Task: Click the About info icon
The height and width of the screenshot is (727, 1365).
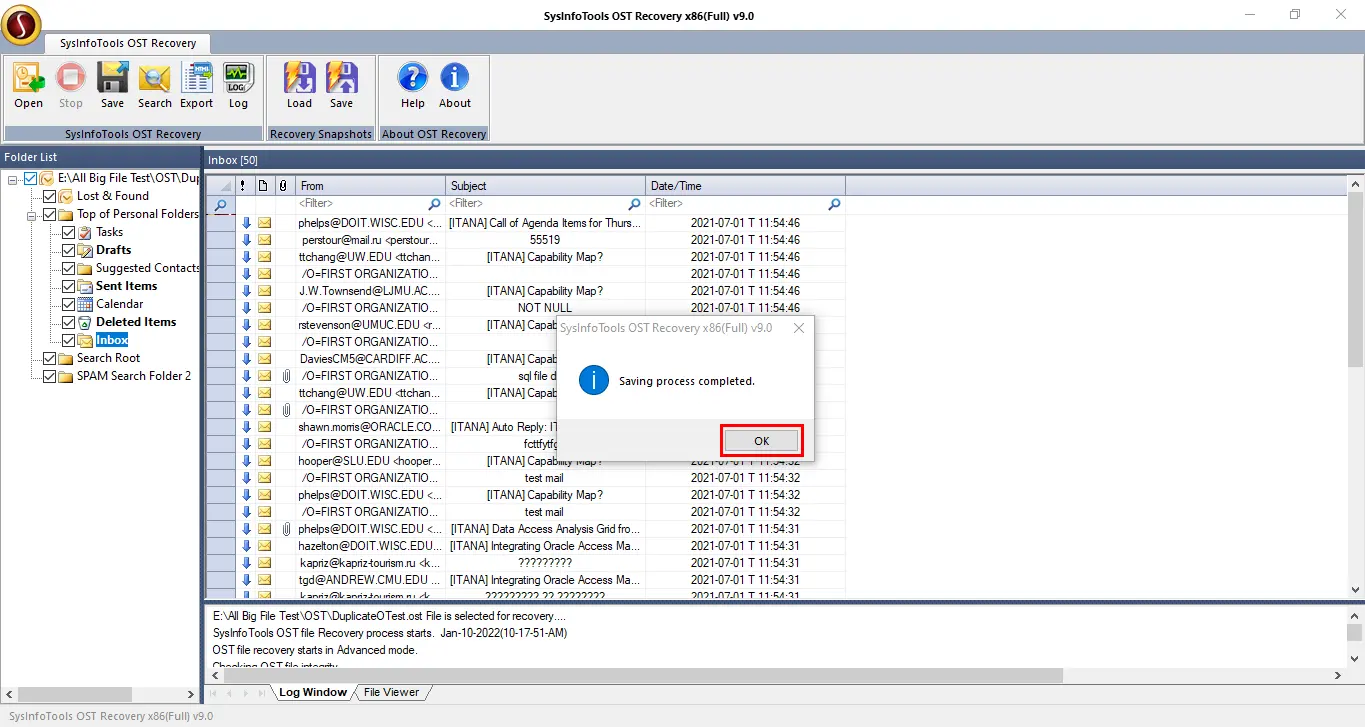Action: pyautogui.click(x=454, y=79)
